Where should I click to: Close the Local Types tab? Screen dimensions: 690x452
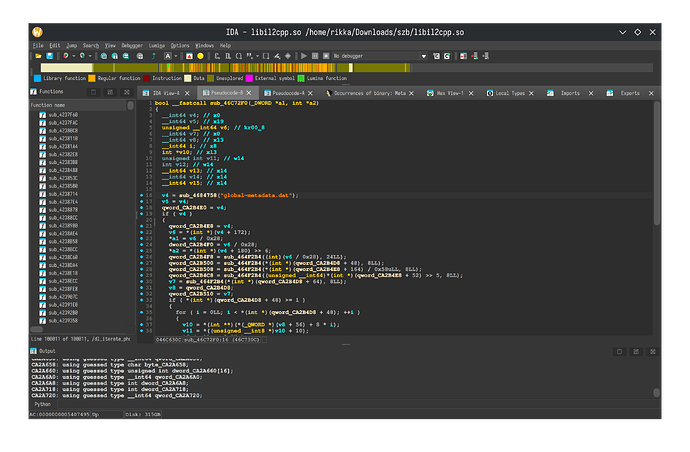pos(531,93)
